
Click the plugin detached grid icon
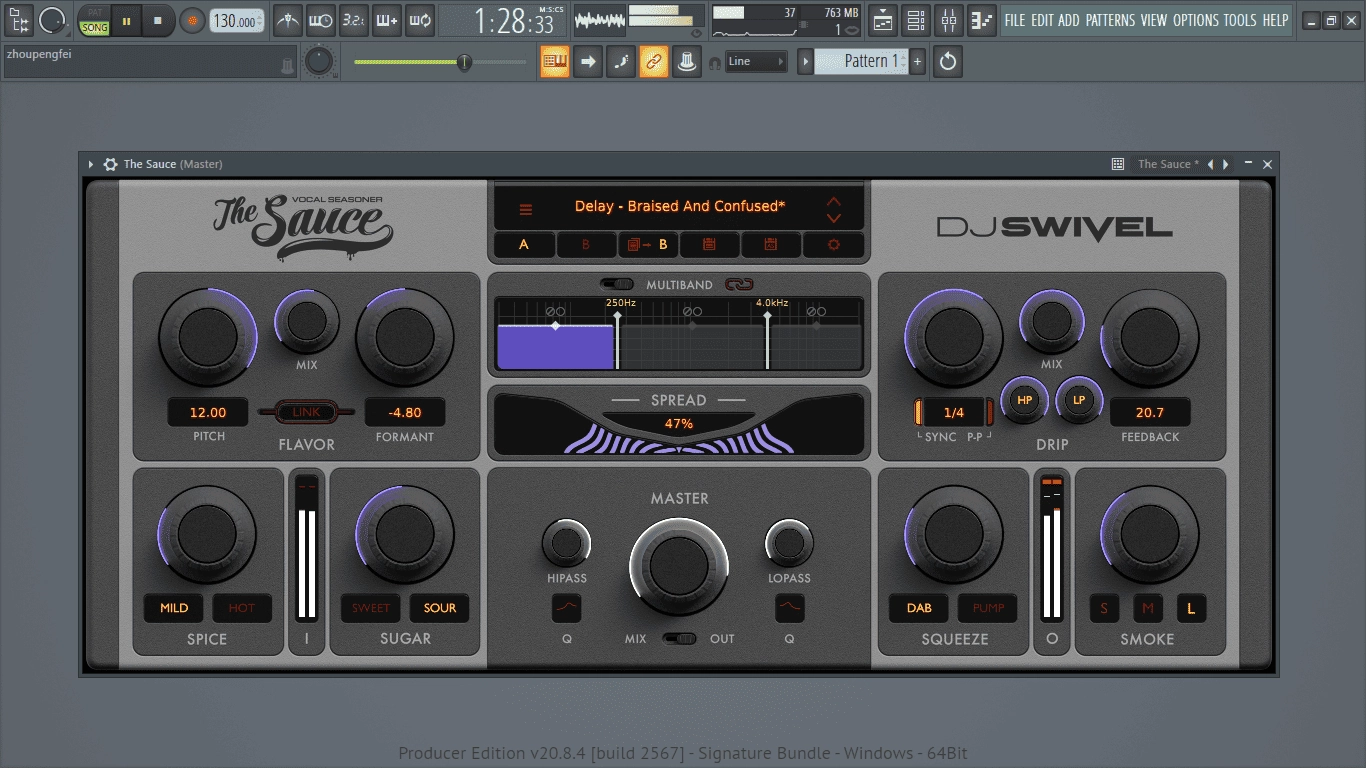coord(1118,164)
